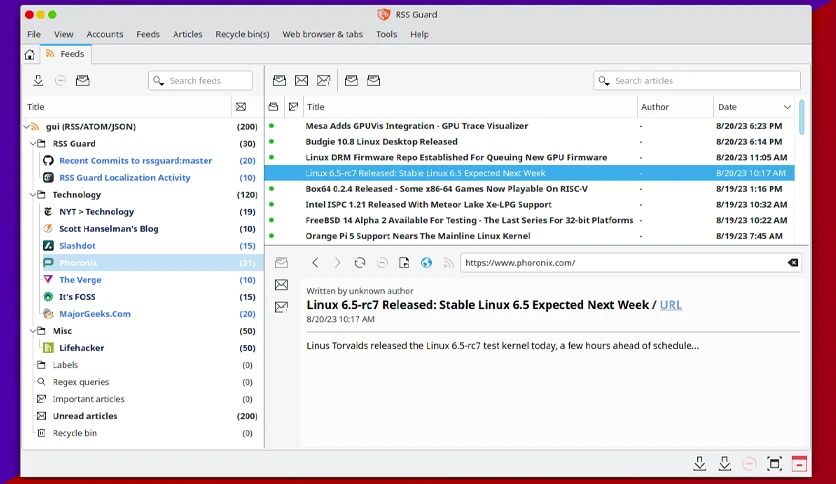836x484 pixels.
Task: Click the fullscreen icon in the status bar
Action: click(x=774, y=464)
